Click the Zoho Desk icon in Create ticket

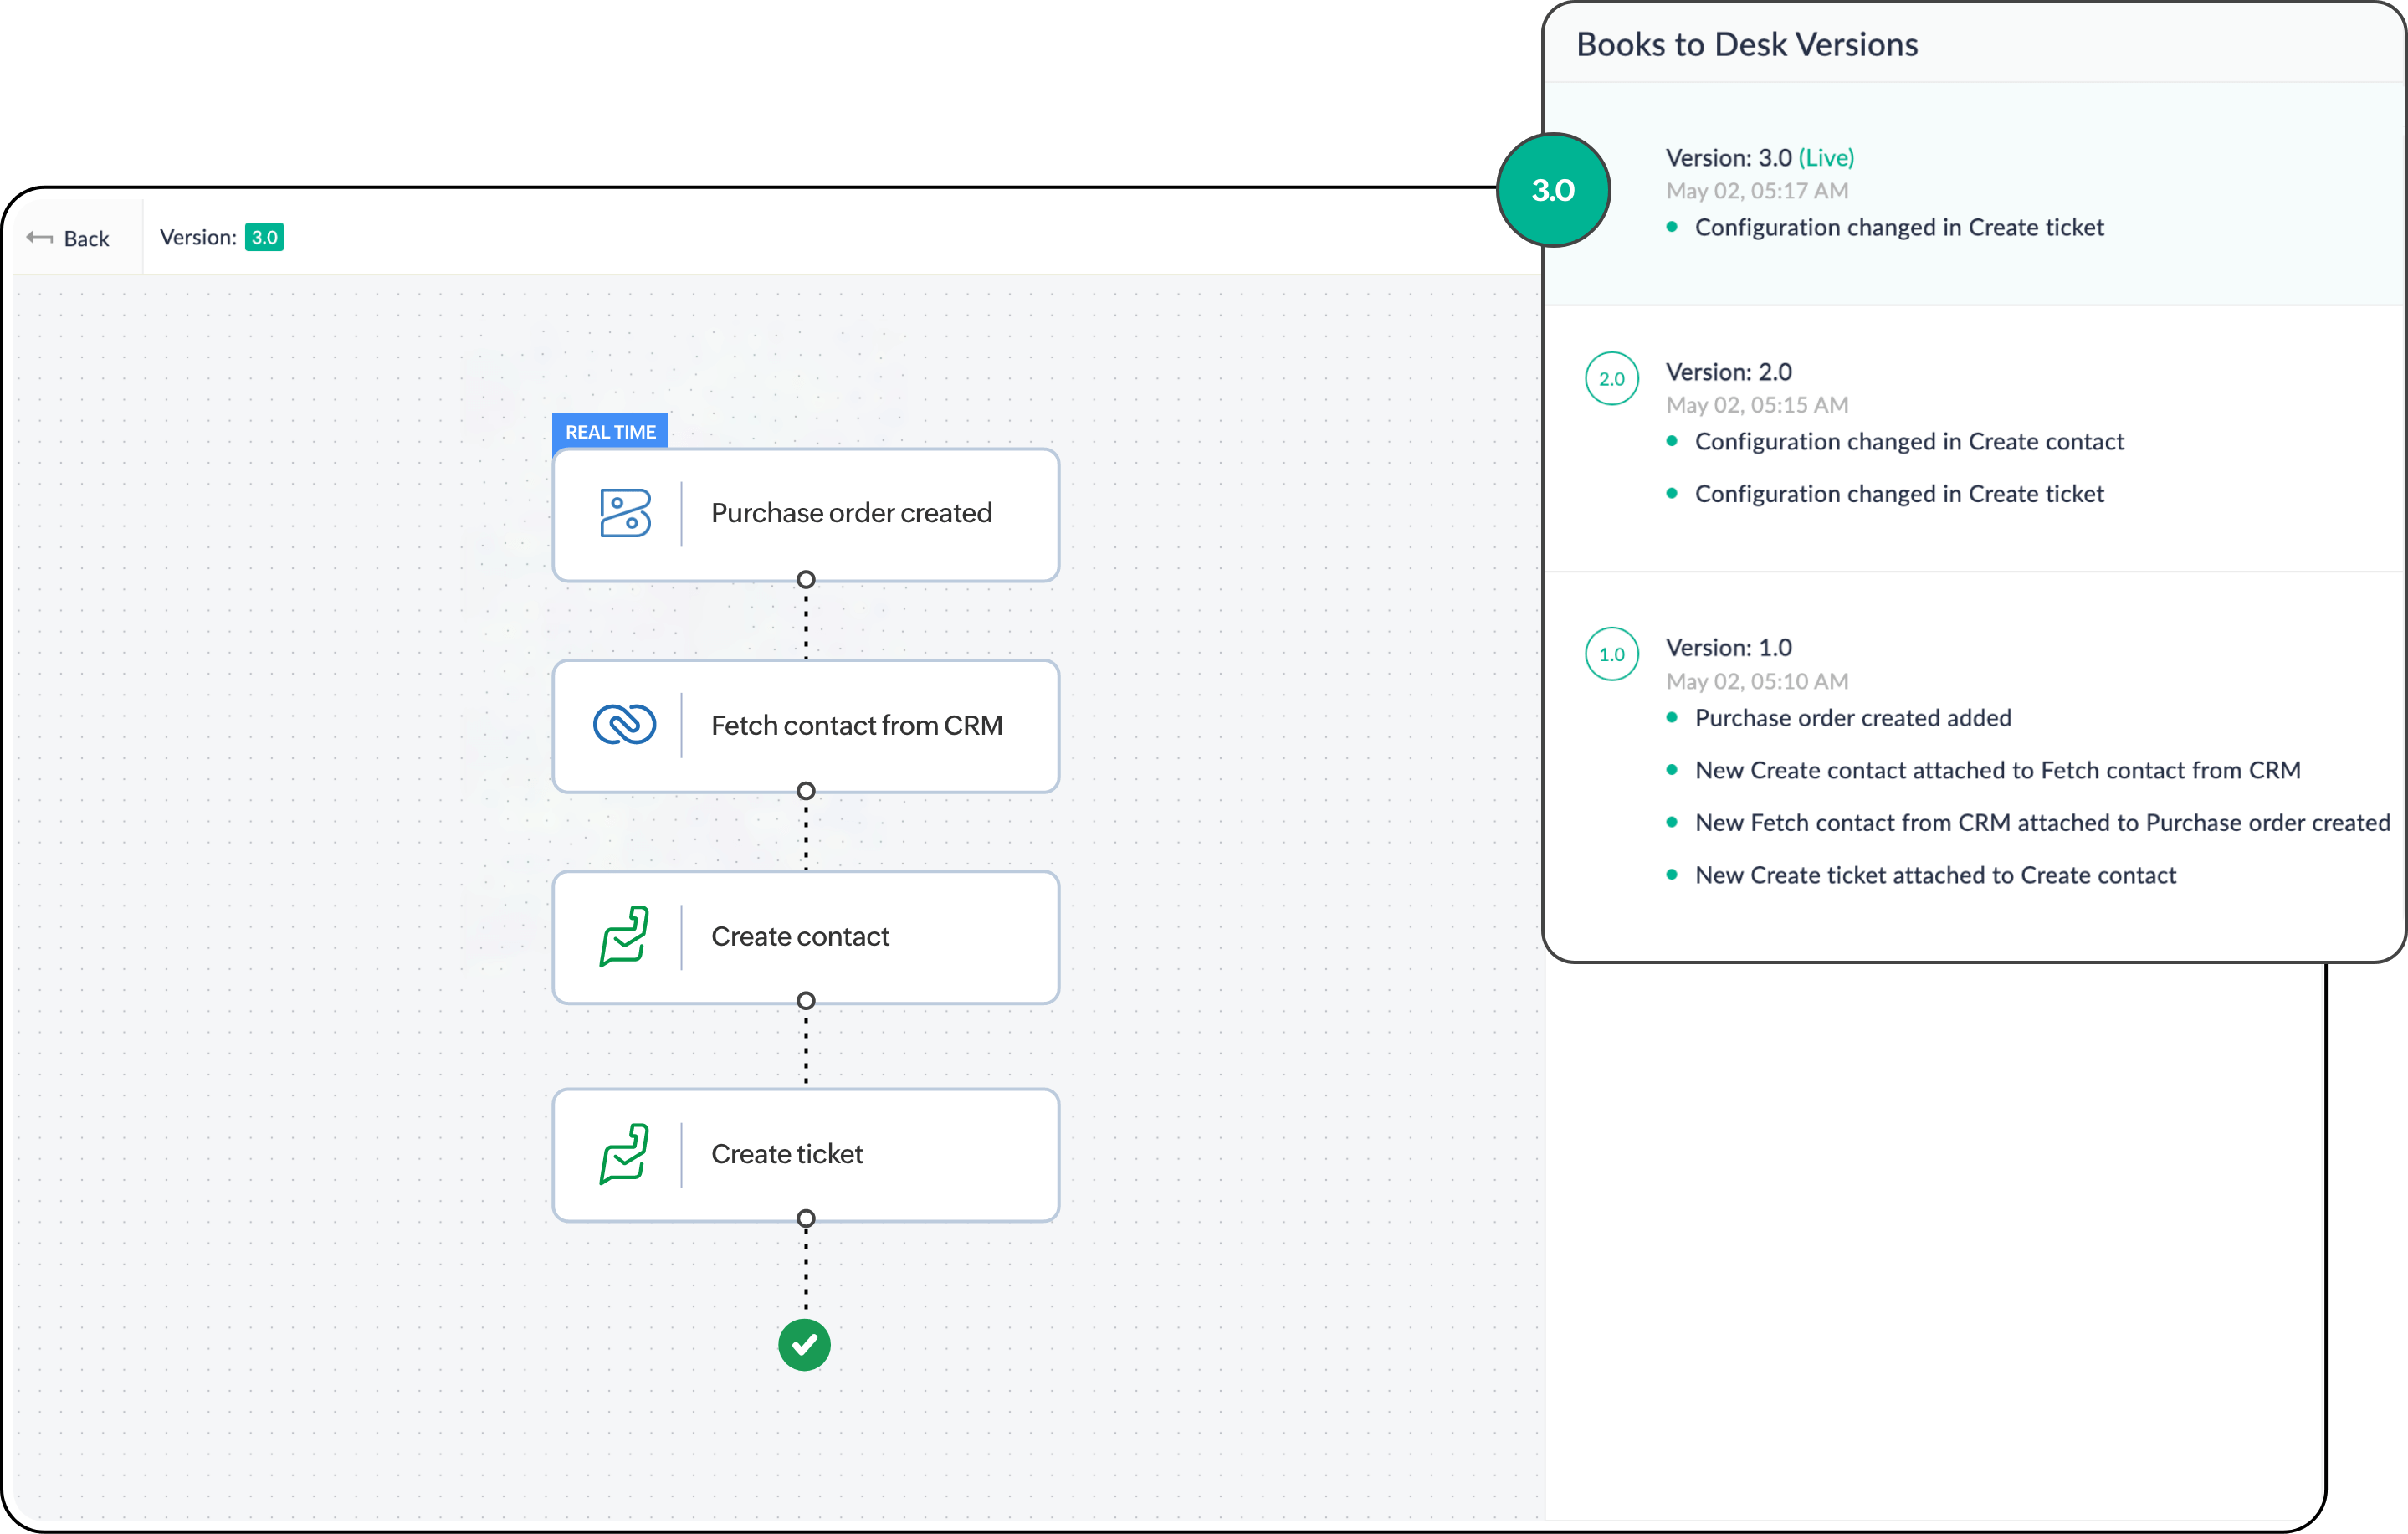pos(625,1154)
